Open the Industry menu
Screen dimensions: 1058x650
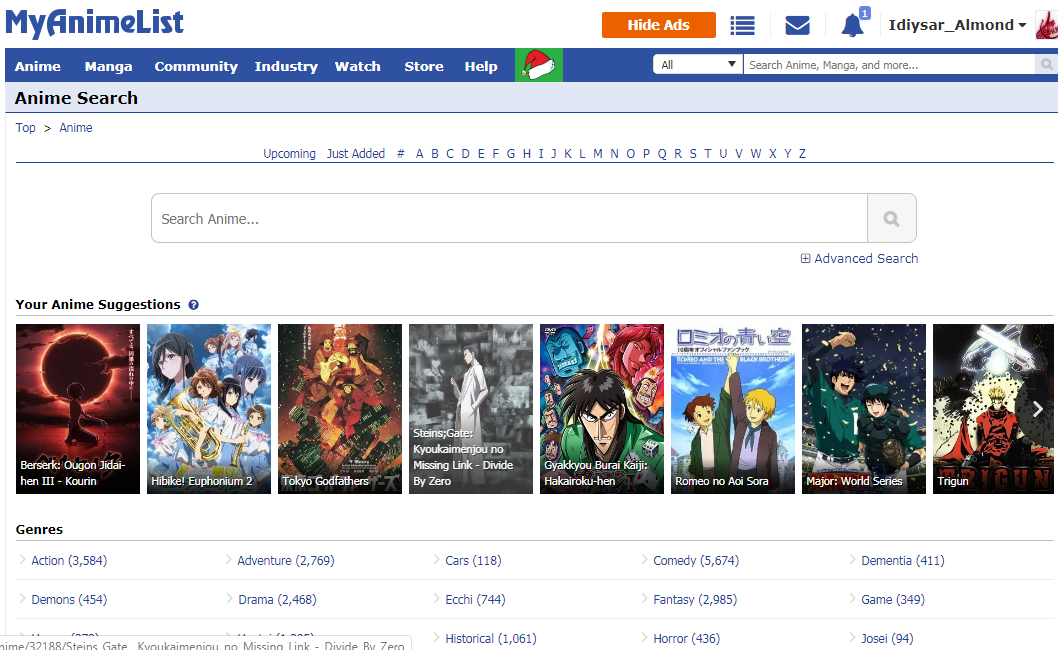point(286,66)
